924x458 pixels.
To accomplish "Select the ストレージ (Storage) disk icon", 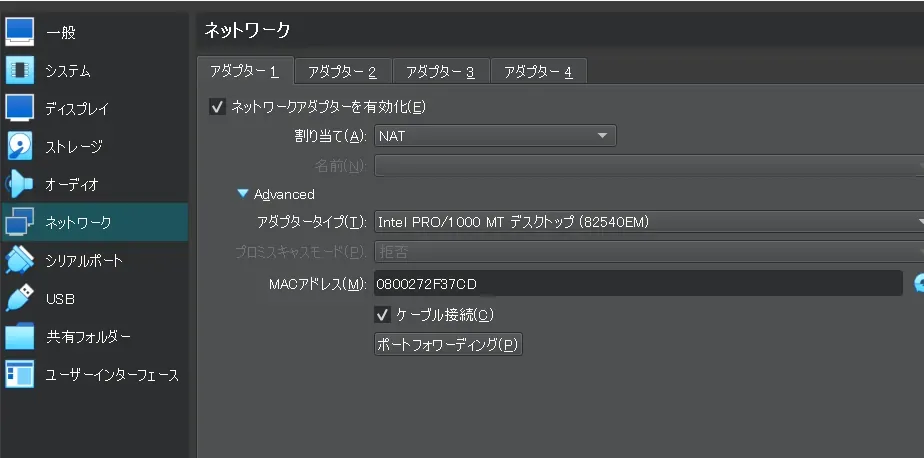I will click(20, 146).
